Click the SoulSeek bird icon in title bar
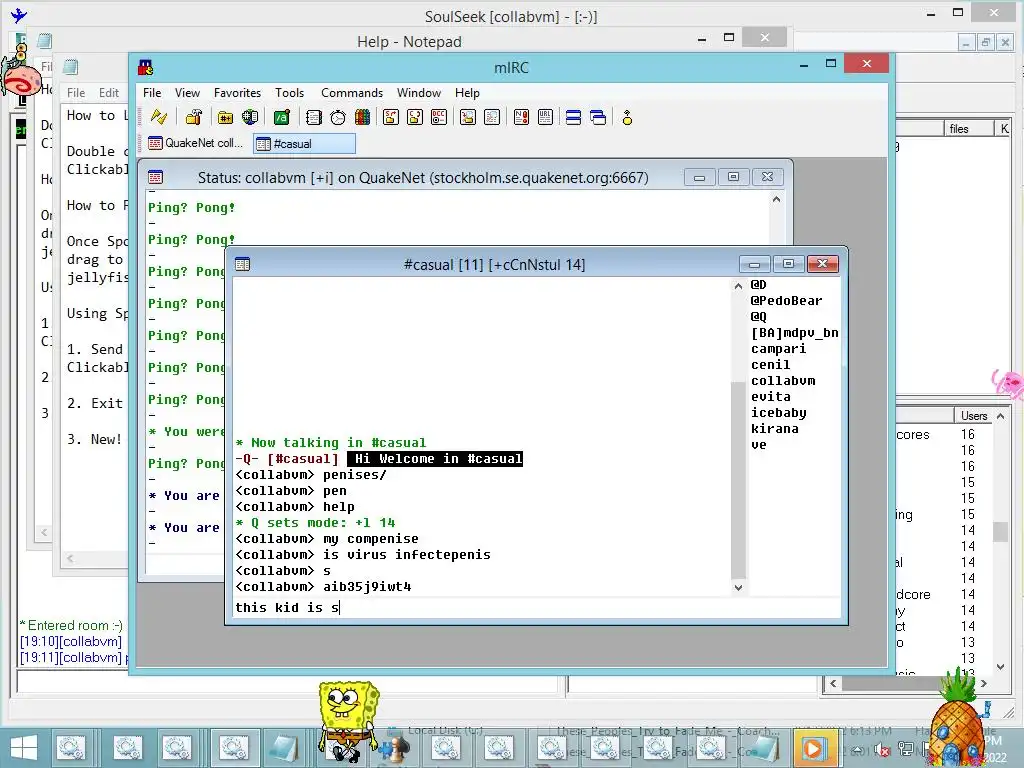 coord(19,15)
